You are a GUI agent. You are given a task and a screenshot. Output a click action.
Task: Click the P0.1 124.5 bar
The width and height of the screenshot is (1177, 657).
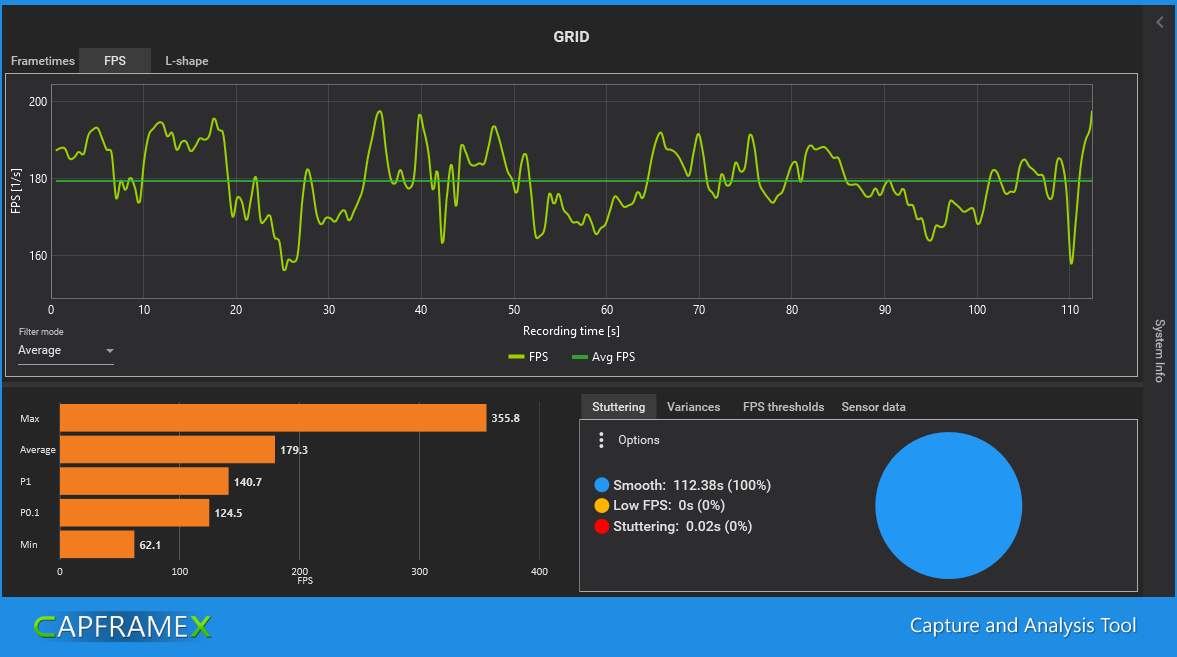(x=134, y=513)
